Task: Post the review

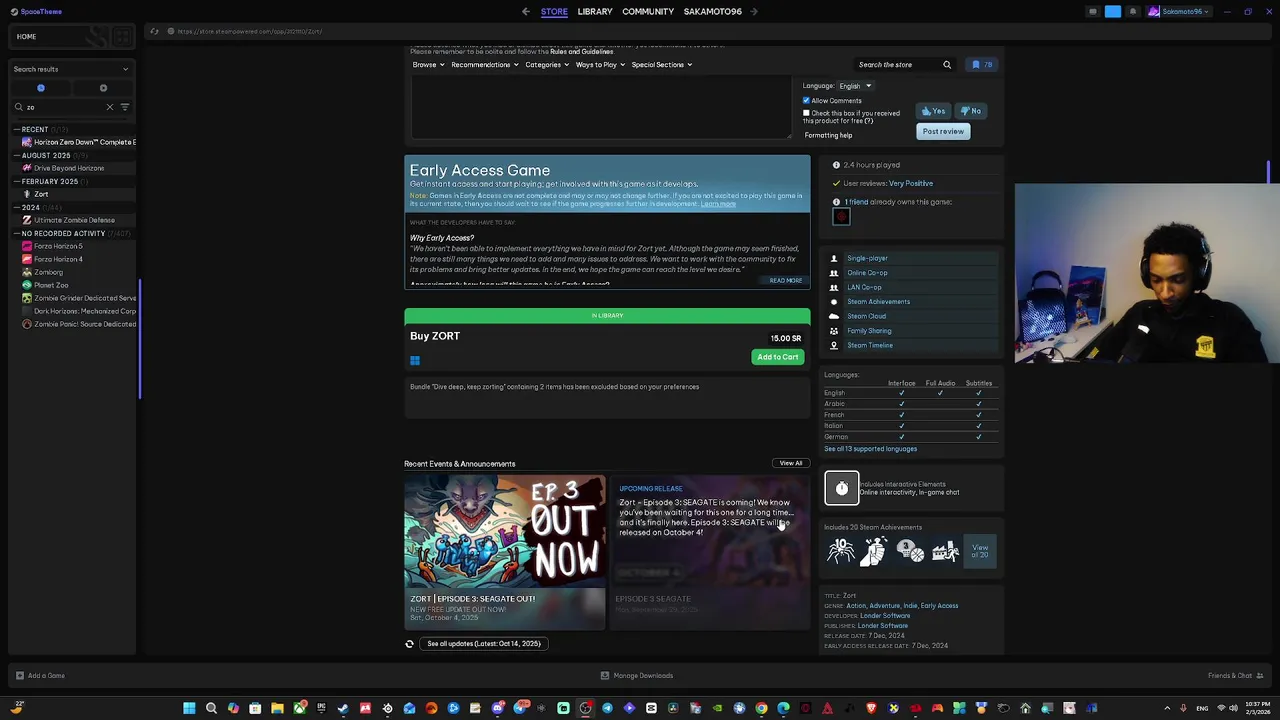Action: coord(943,132)
